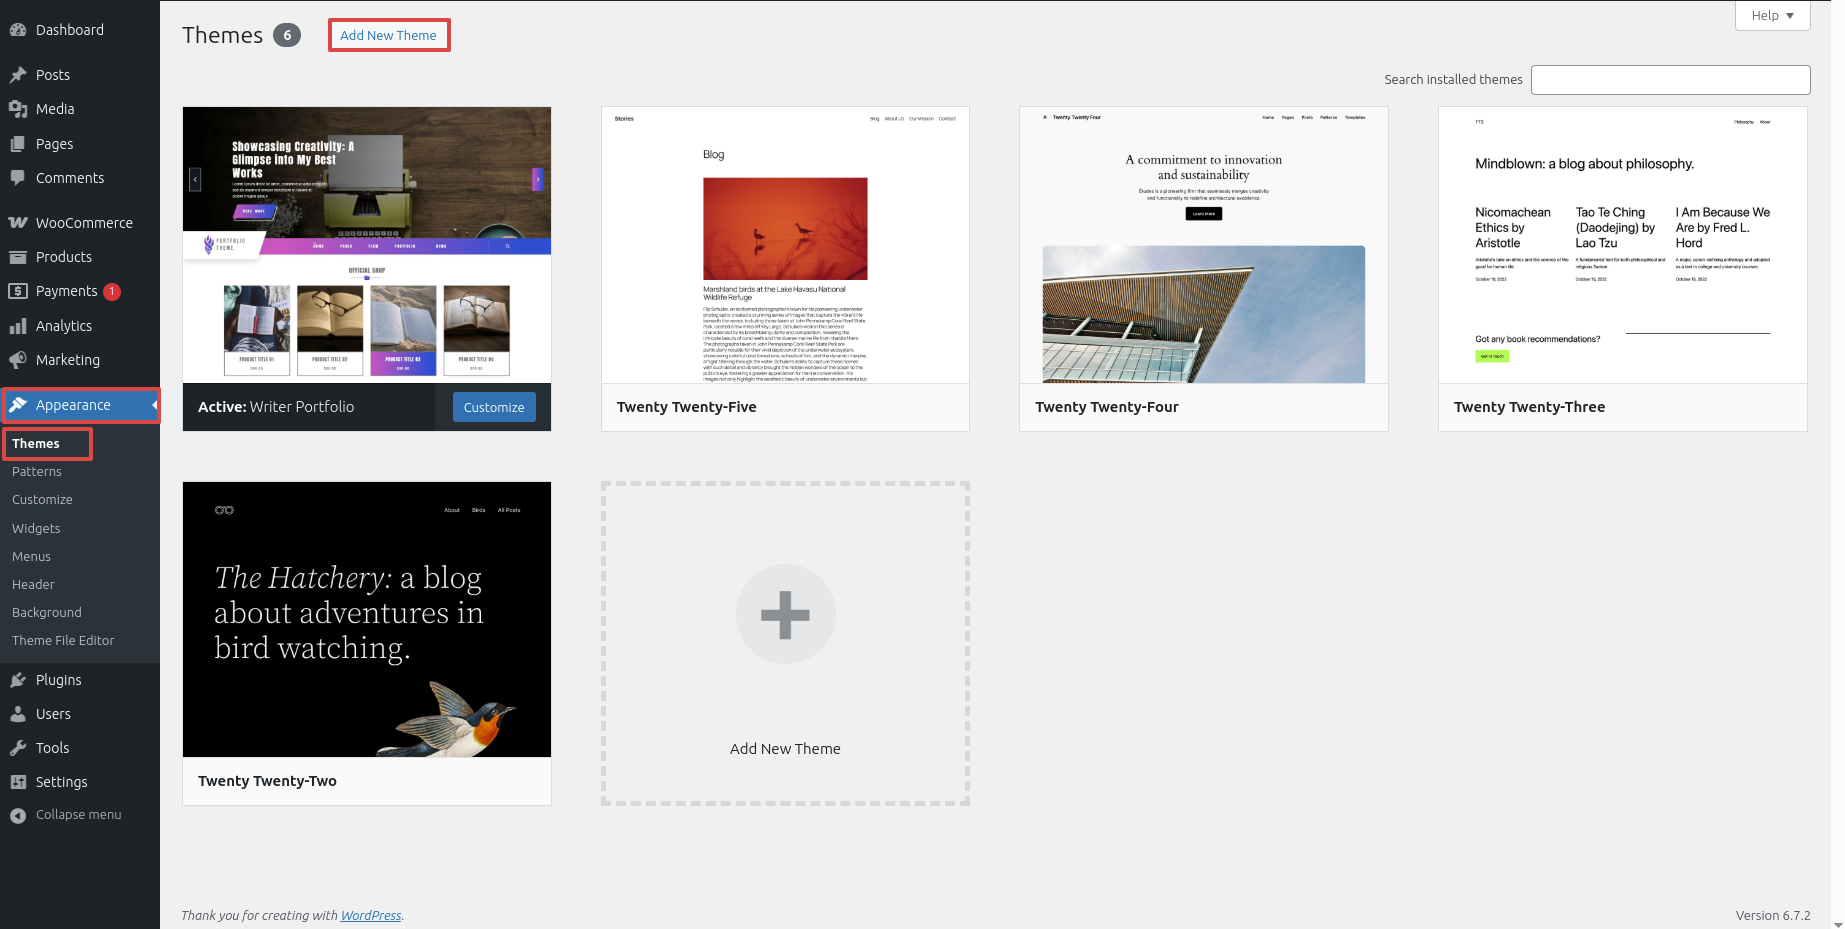Open the Background submenu item
This screenshot has width=1845, height=929.
click(47, 612)
